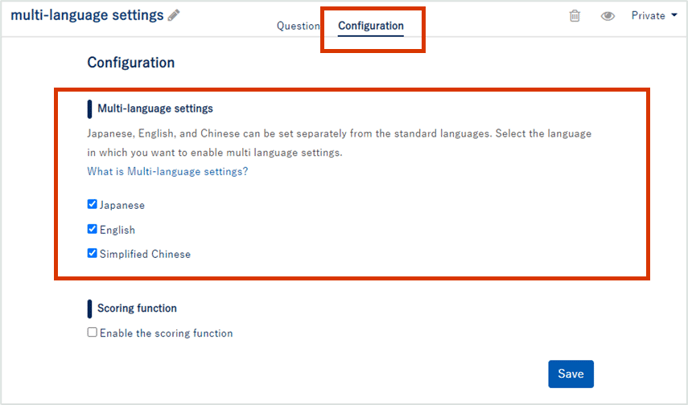Image resolution: width=688 pixels, height=405 pixels.
Task: Disable the Simplified Chinese checkbox
Action: pos(92,253)
